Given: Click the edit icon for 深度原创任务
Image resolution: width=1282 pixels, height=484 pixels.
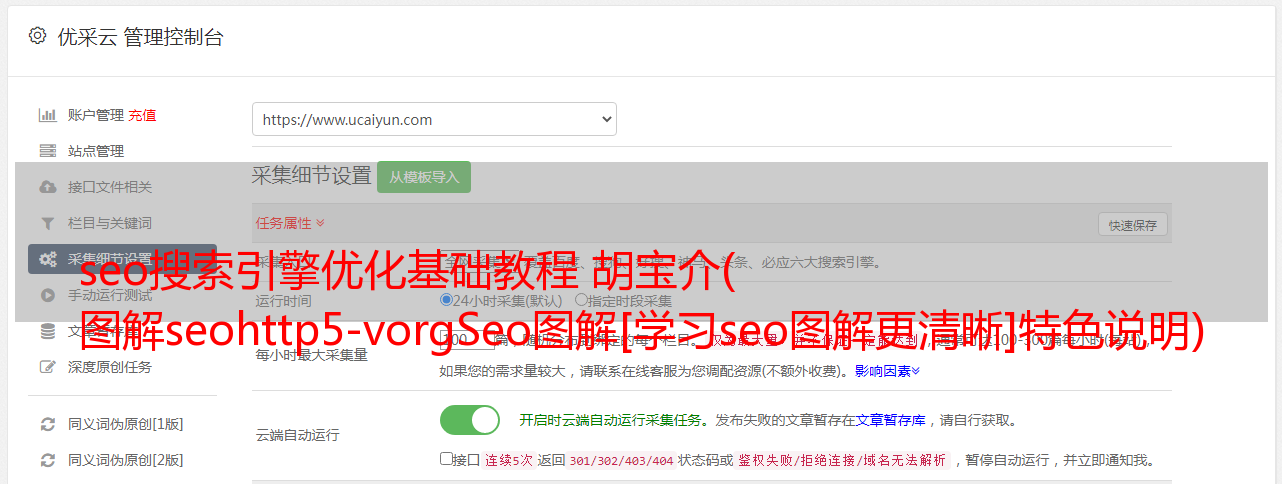Looking at the screenshot, I should (47, 367).
